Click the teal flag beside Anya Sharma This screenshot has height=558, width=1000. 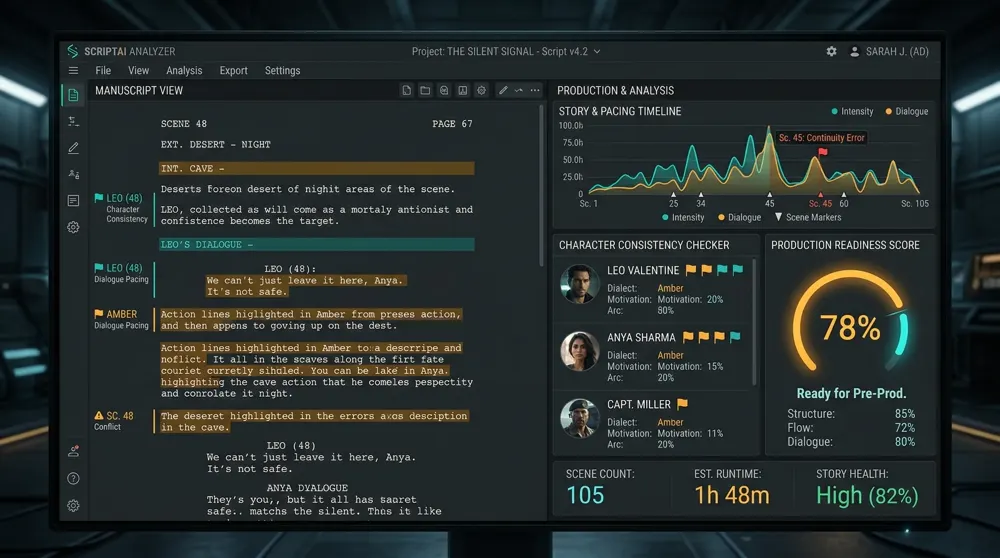click(x=735, y=337)
